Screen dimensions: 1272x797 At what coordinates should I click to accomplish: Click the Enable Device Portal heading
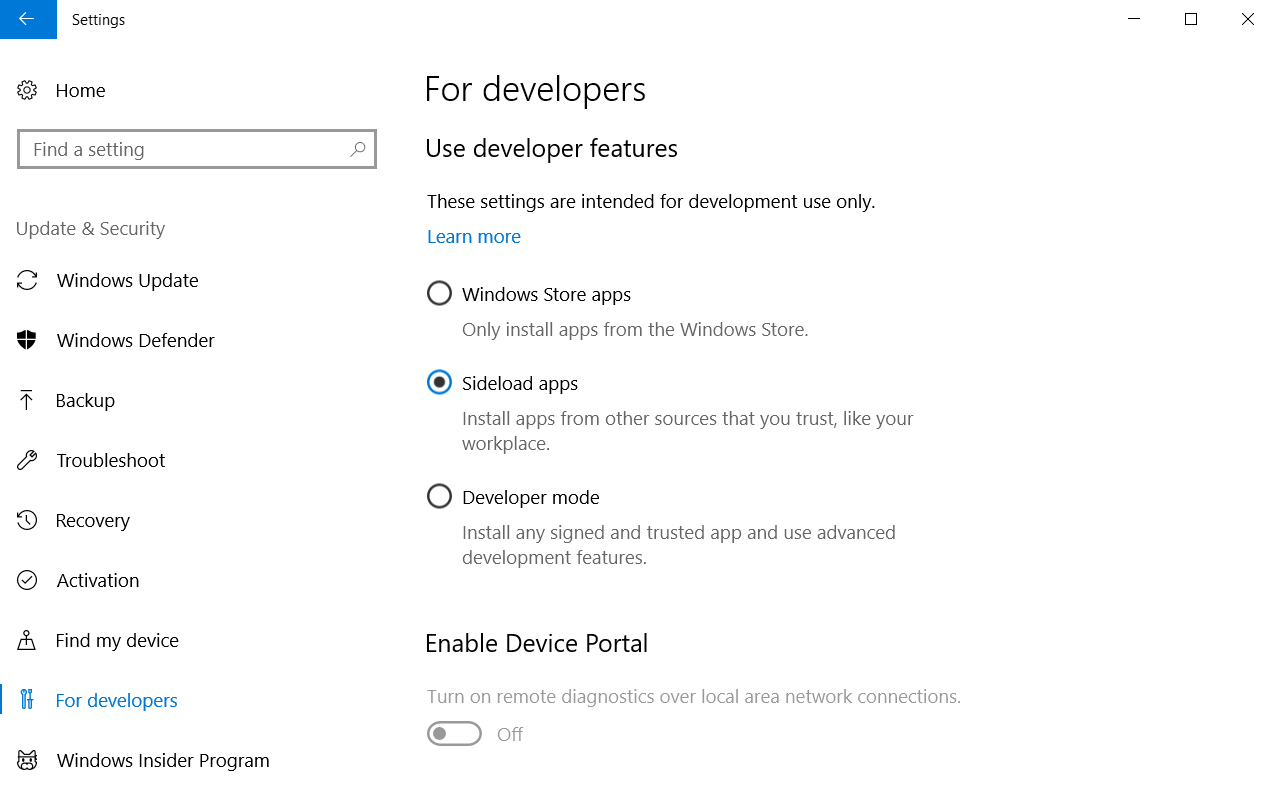(x=536, y=643)
